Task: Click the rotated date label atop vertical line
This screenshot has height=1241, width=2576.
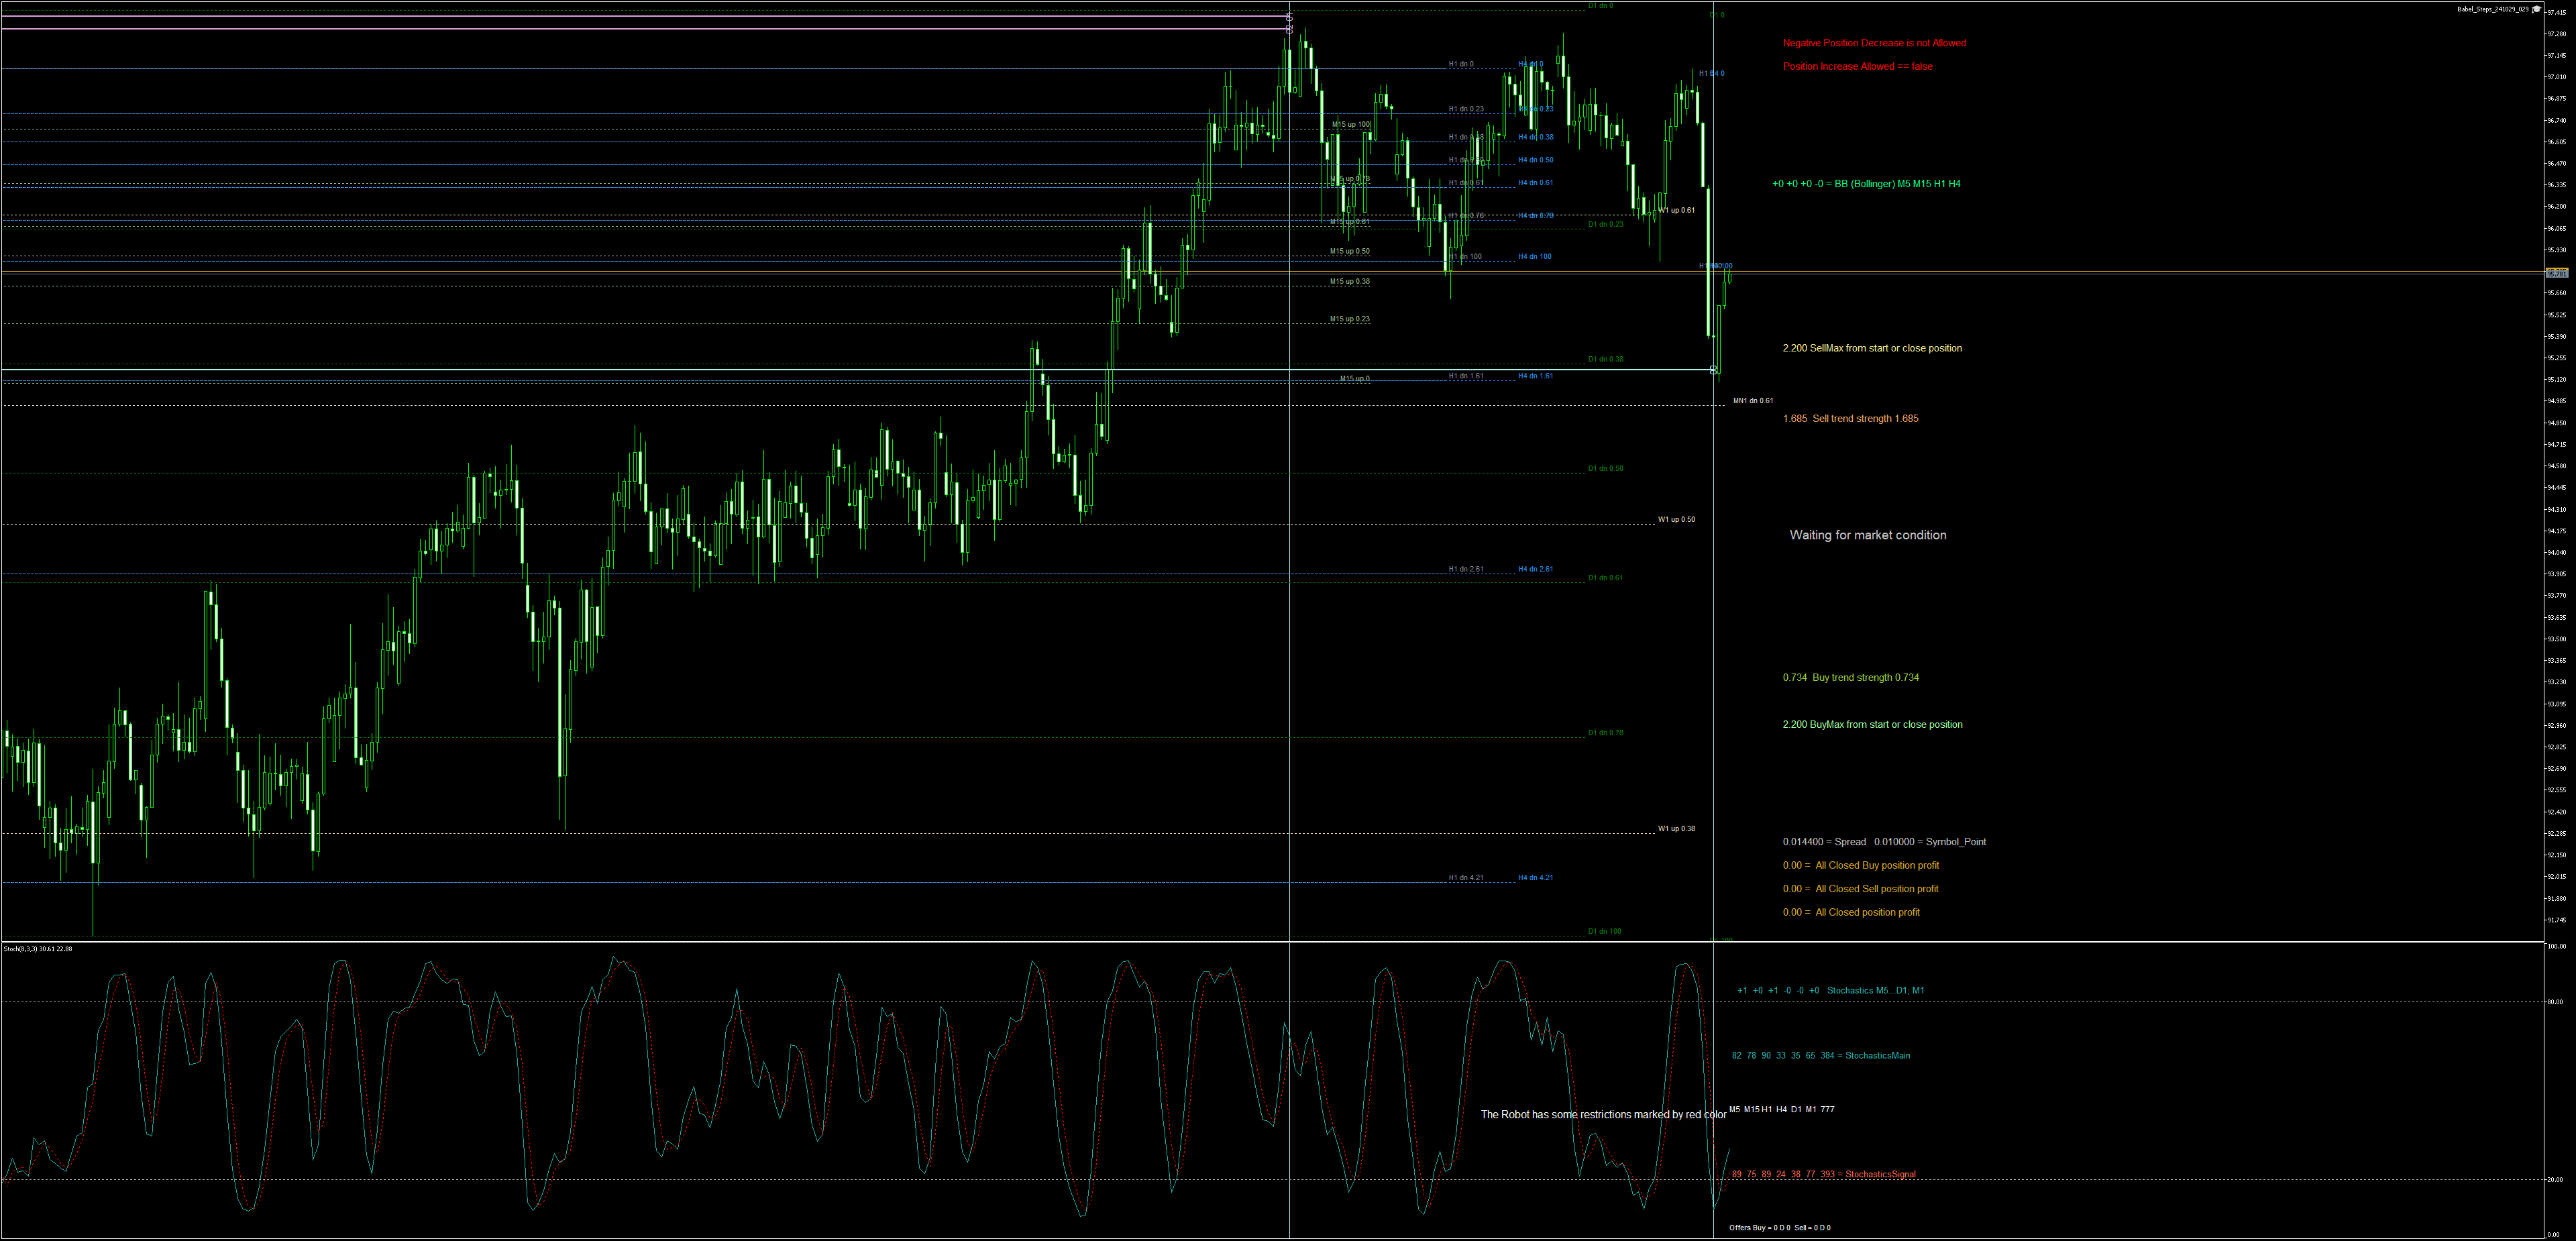Action: click(1290, 23)
